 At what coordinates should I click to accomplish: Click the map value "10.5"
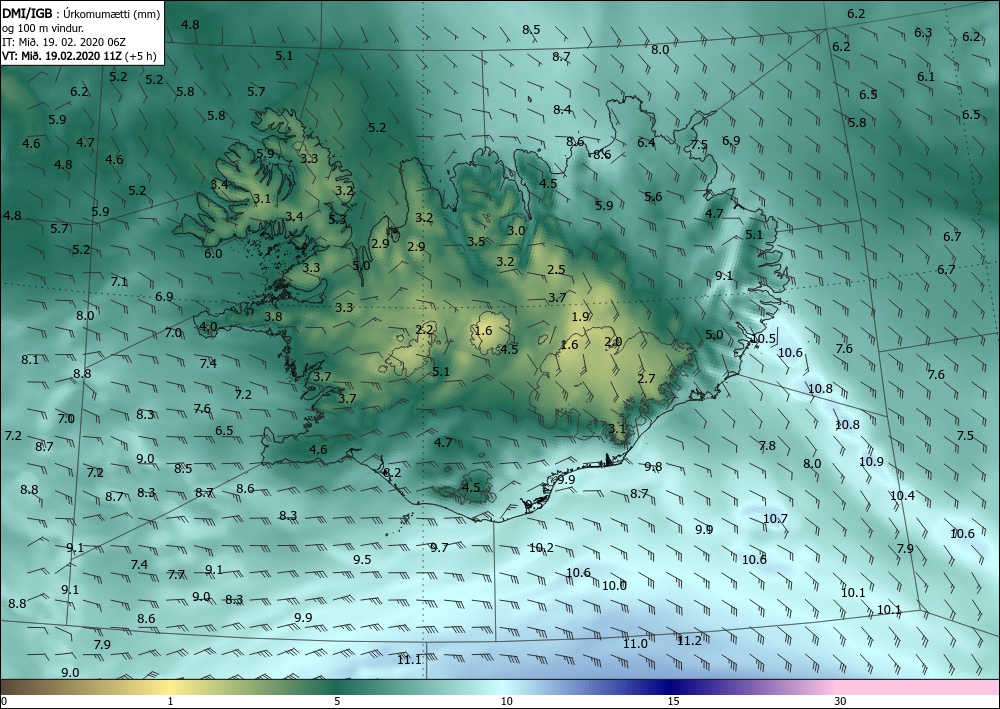click(763, 339)
